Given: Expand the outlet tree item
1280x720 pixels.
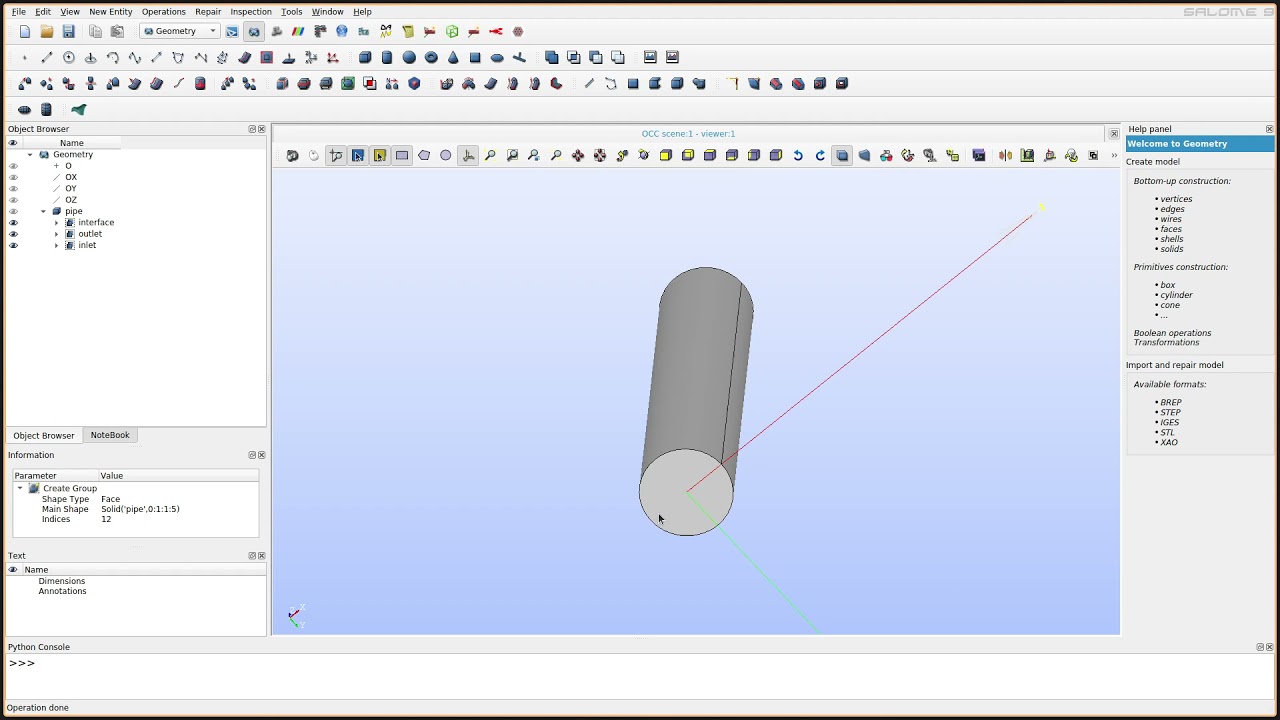Looking at the screenshot, I should pos(56,234).
